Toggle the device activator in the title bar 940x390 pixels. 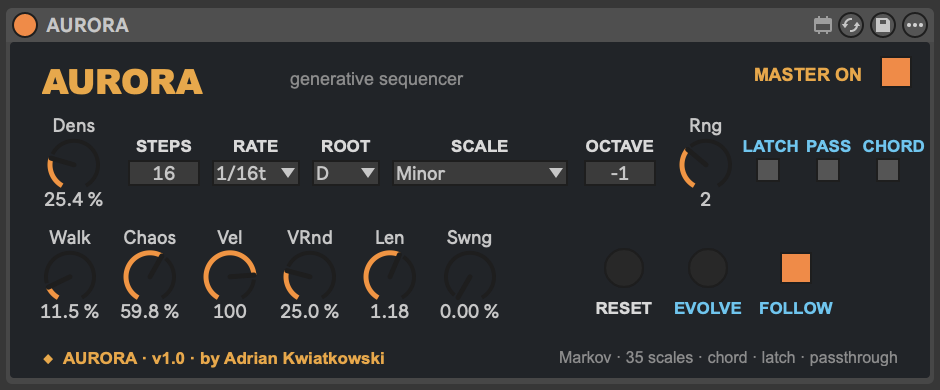[25, 25]
